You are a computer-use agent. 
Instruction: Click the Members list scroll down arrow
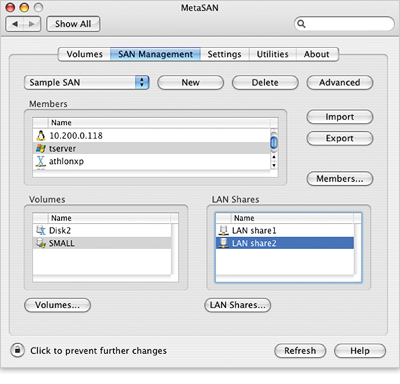[274, 165]
